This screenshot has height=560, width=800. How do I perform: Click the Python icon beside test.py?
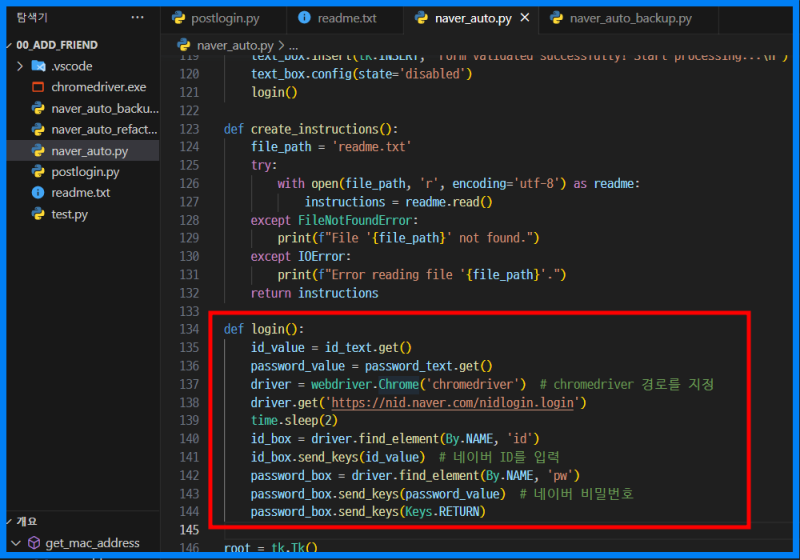click(x=38, y=214)
